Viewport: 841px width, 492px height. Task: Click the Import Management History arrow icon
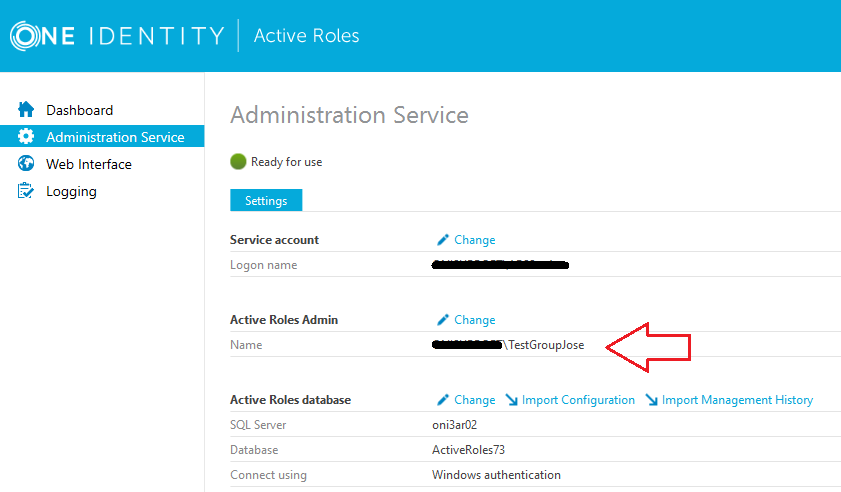[651, 400]
